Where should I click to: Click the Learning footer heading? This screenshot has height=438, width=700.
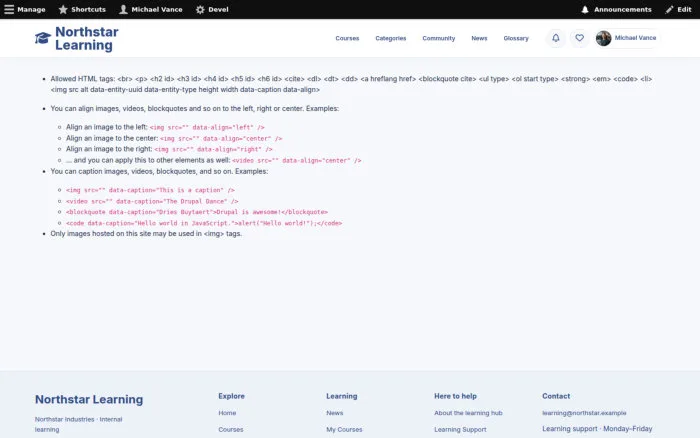coord(342,396)
